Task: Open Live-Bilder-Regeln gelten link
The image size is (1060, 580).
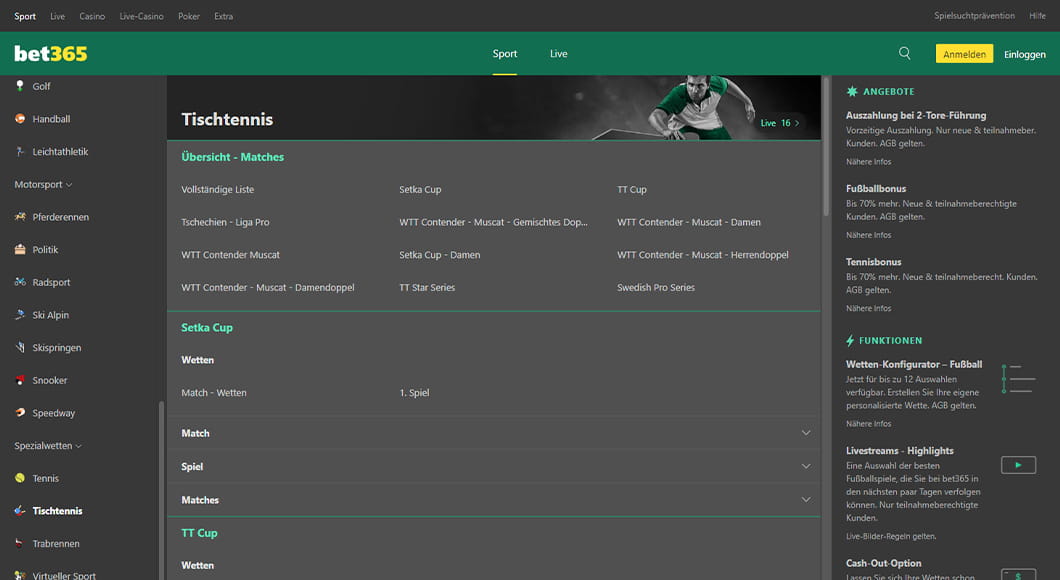Action: 891,536
